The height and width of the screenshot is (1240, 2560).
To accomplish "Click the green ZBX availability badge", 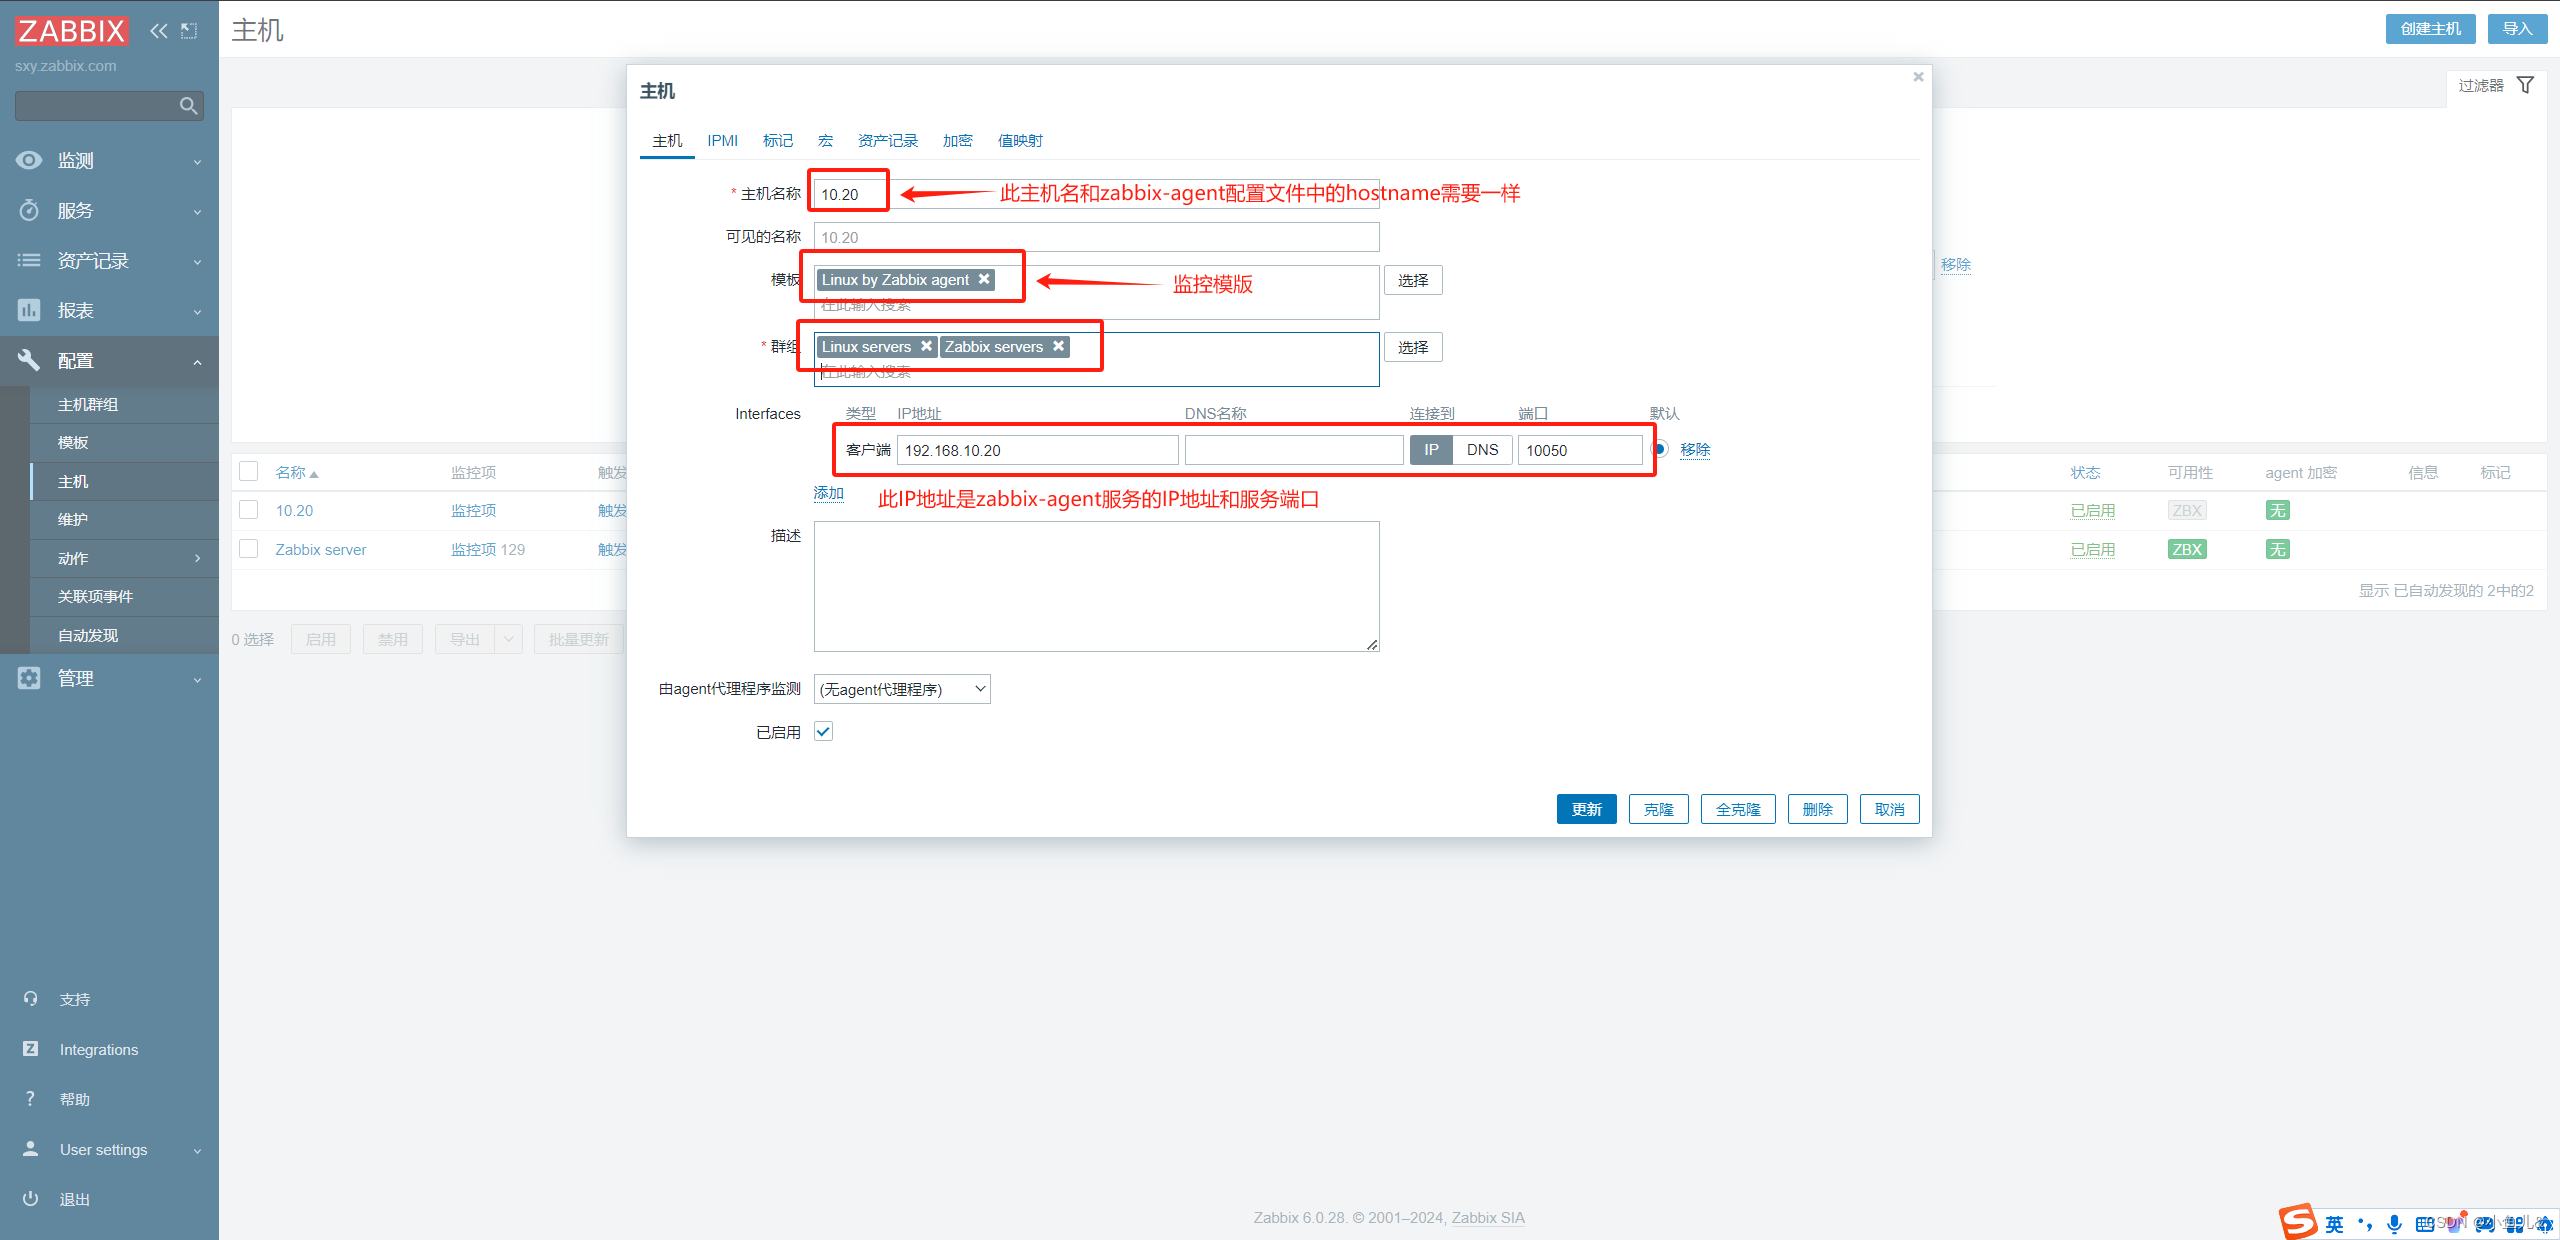I will [2187, 549].
